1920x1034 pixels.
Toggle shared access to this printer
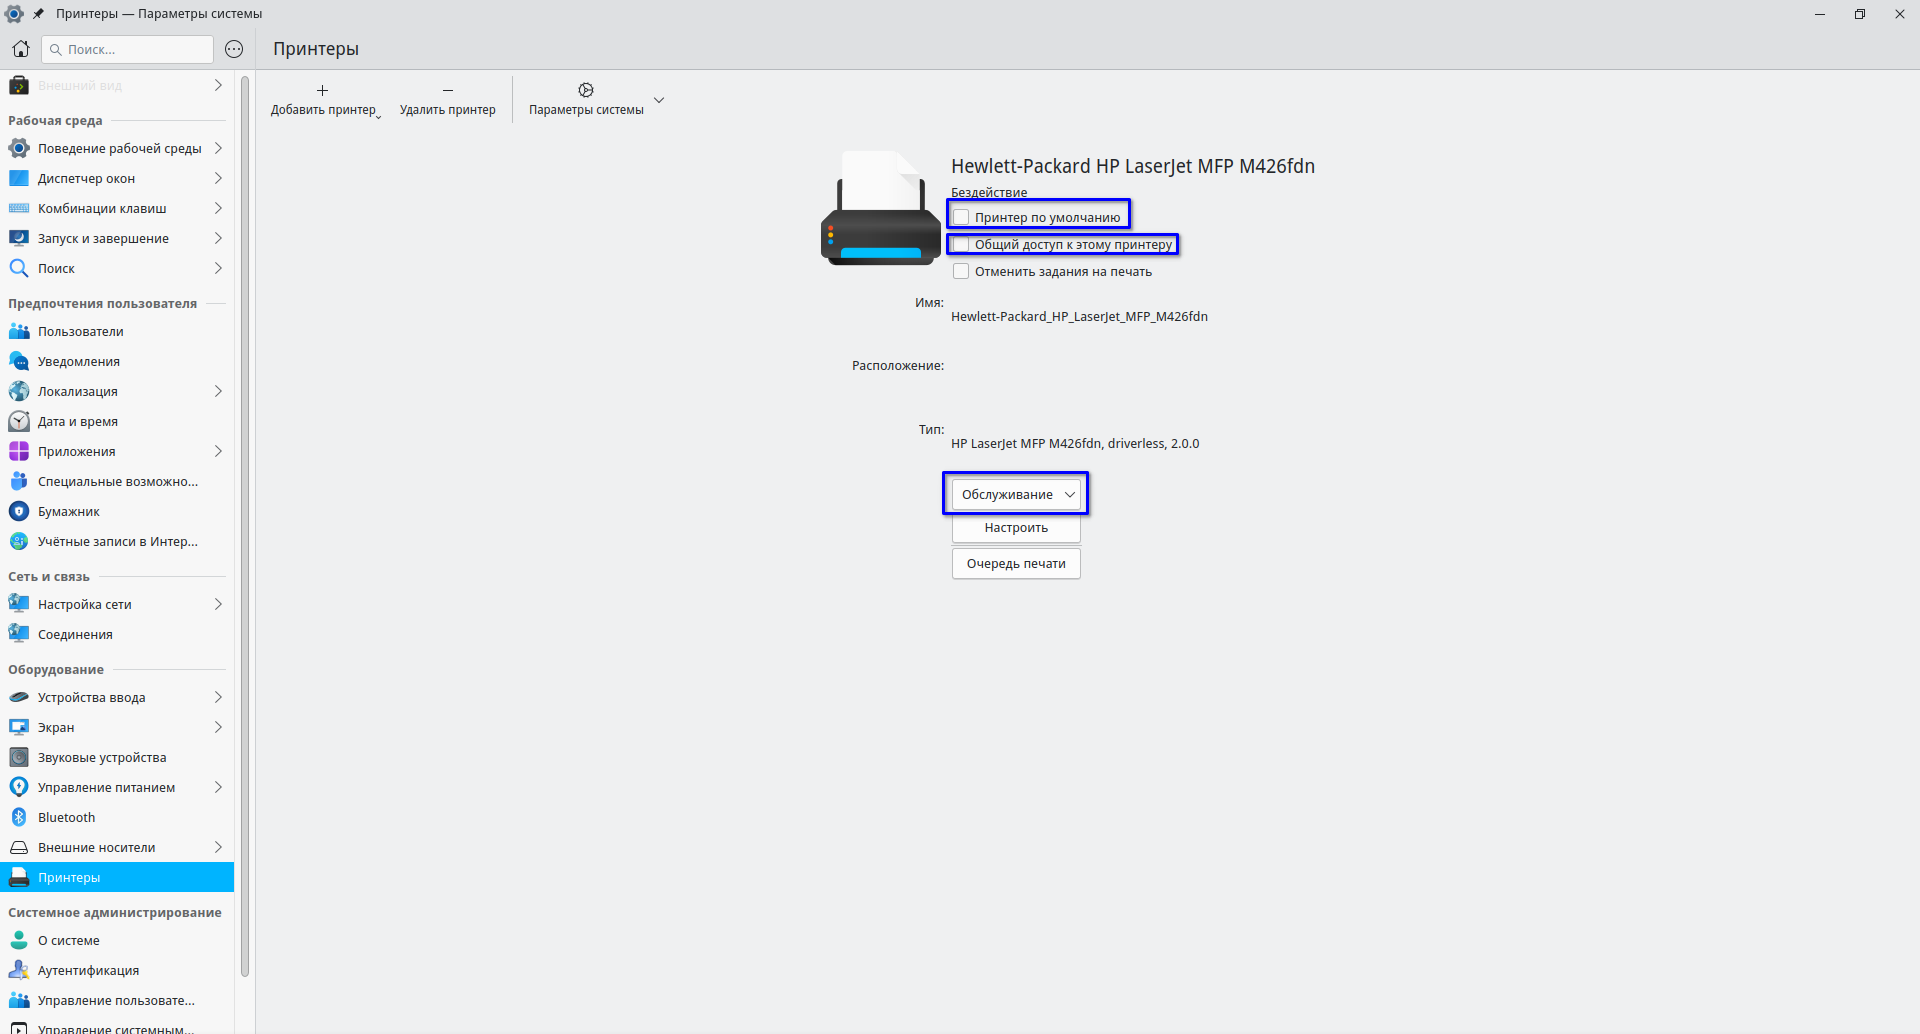[961, 244]
